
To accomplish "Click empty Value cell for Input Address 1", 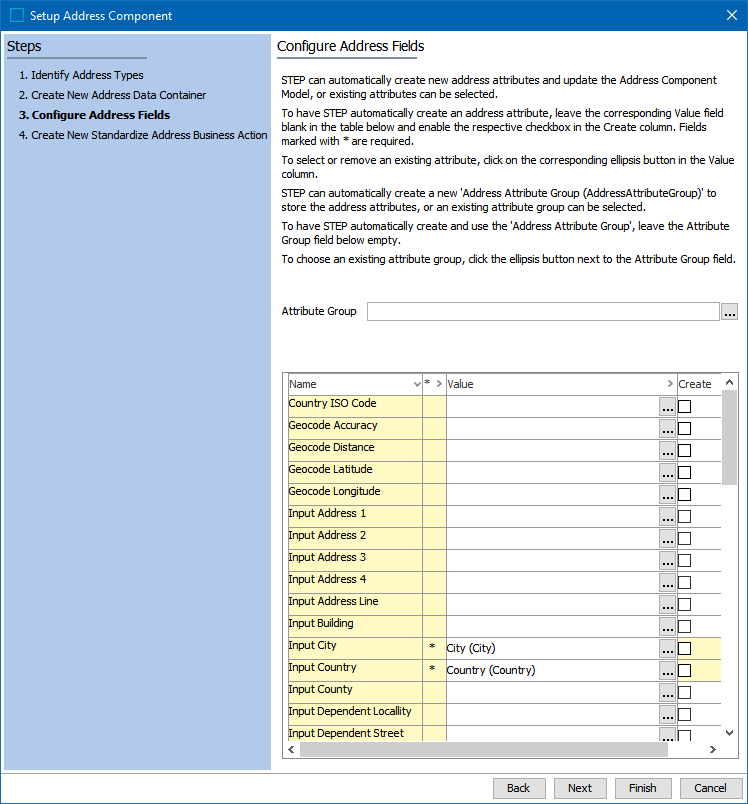I will click(552, 517).
